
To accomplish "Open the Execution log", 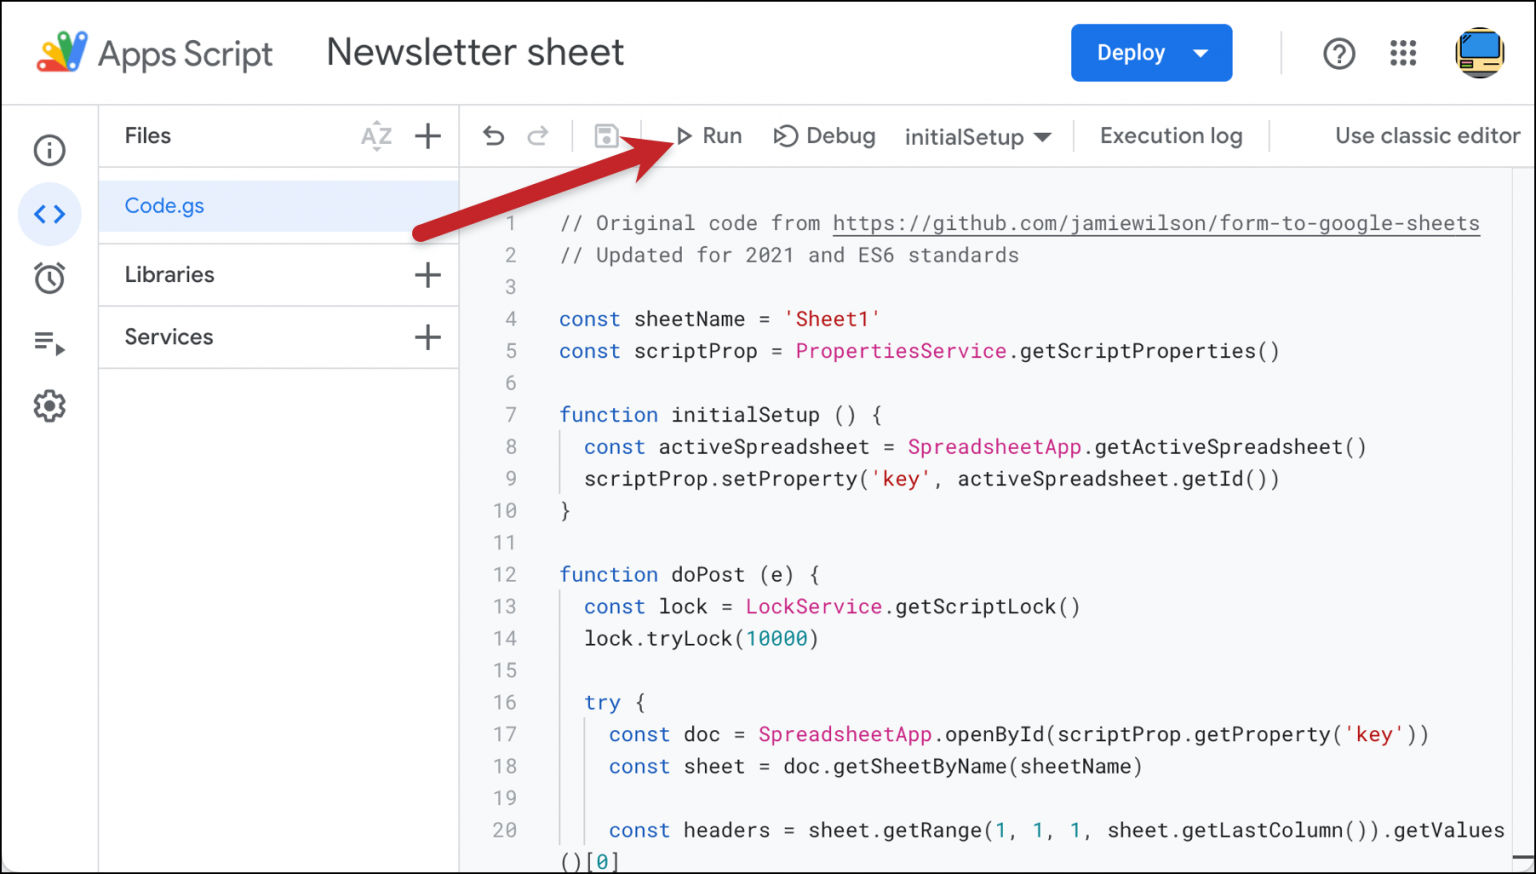I will pyautogui.click(x=1171, y=135).
